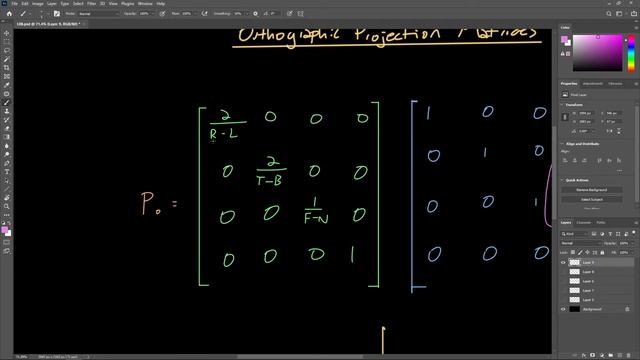This screenshot has width=640, height=360.
Task: Click the Share icon at top right
Action: [x=634, y=13]
